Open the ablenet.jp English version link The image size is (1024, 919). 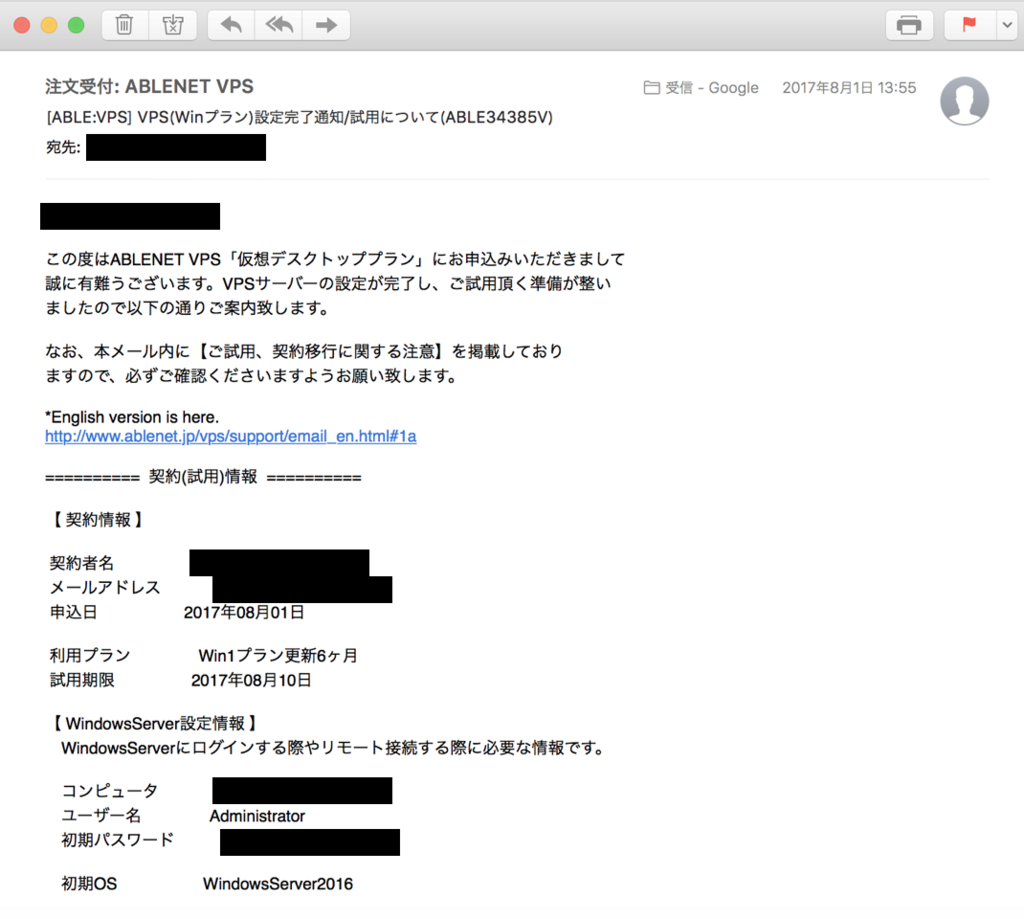click(231, 436)
